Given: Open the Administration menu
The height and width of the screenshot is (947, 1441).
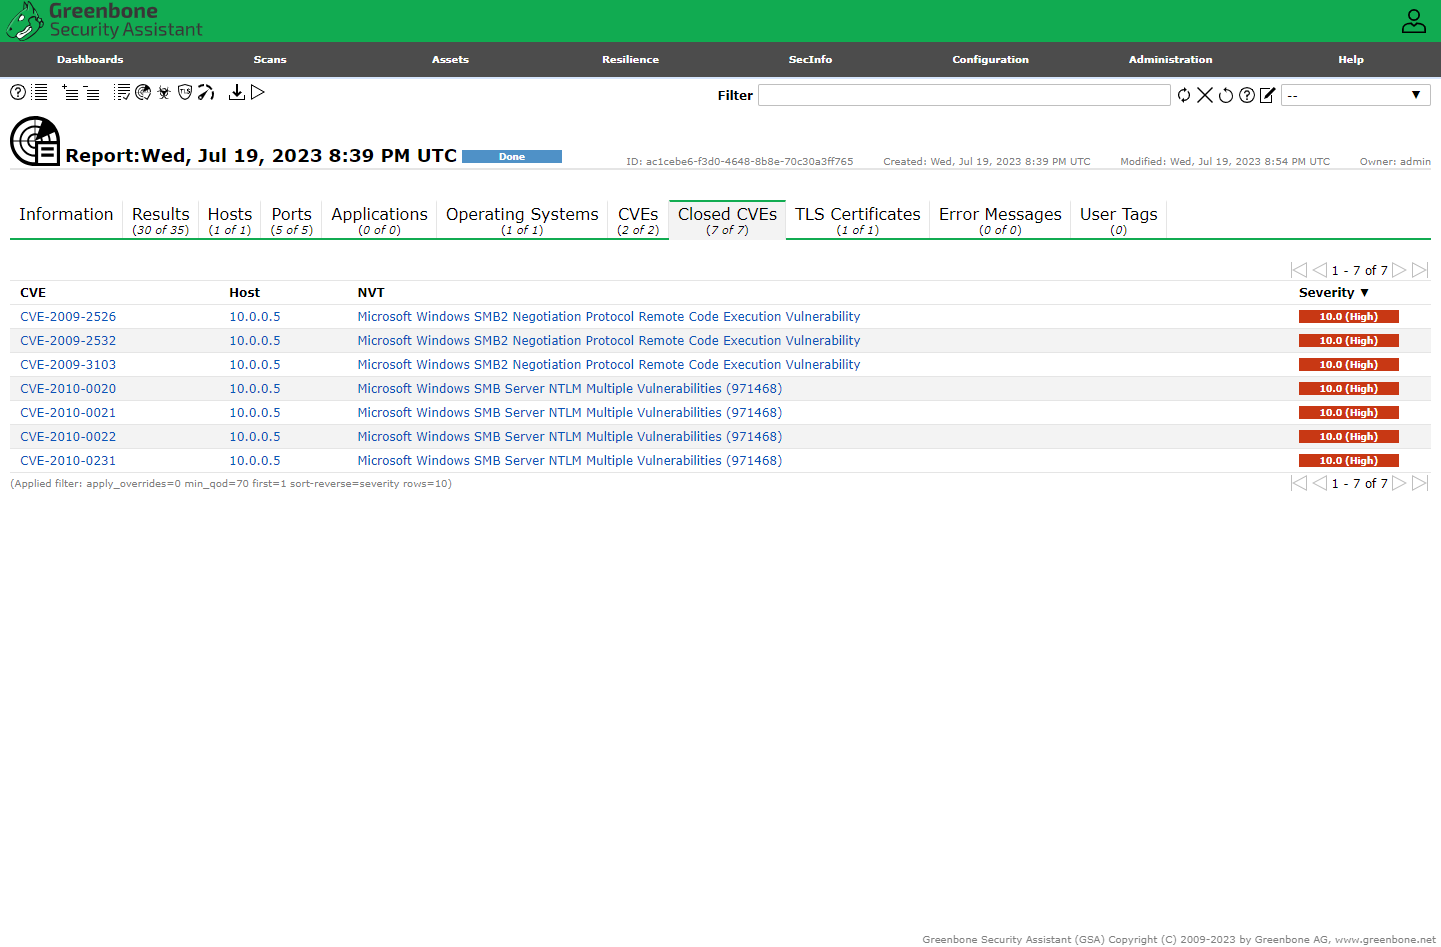Looking at the screenshot, I should tap(1170, 60).
